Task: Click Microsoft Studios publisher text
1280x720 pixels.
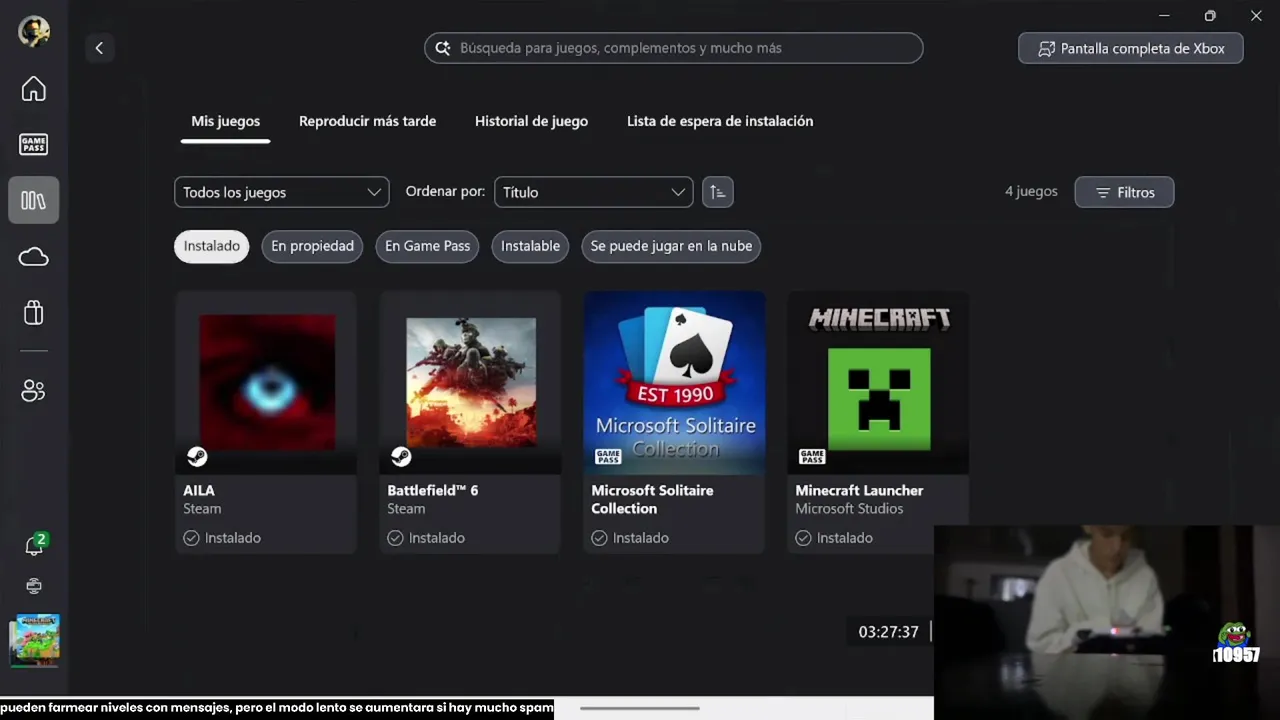Action: pos(849,508)
